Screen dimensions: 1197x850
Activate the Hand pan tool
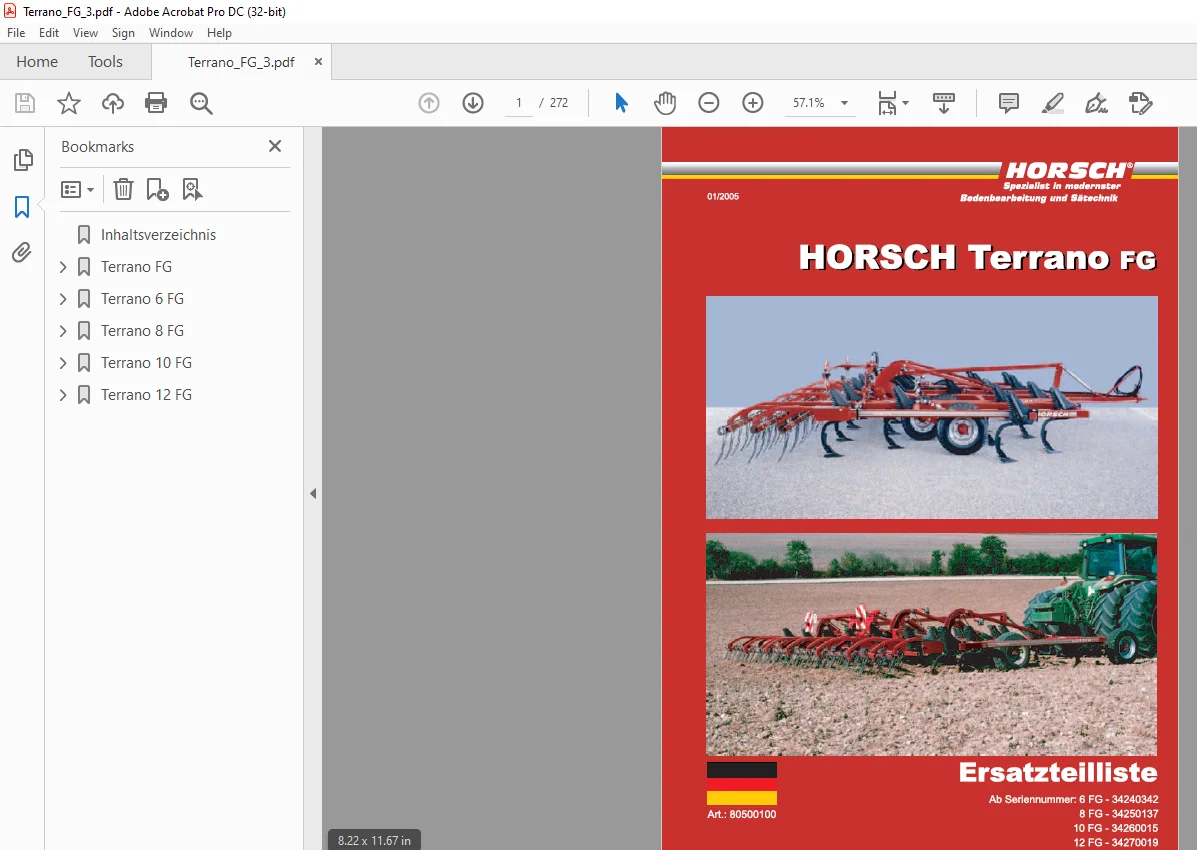point(665,103)
